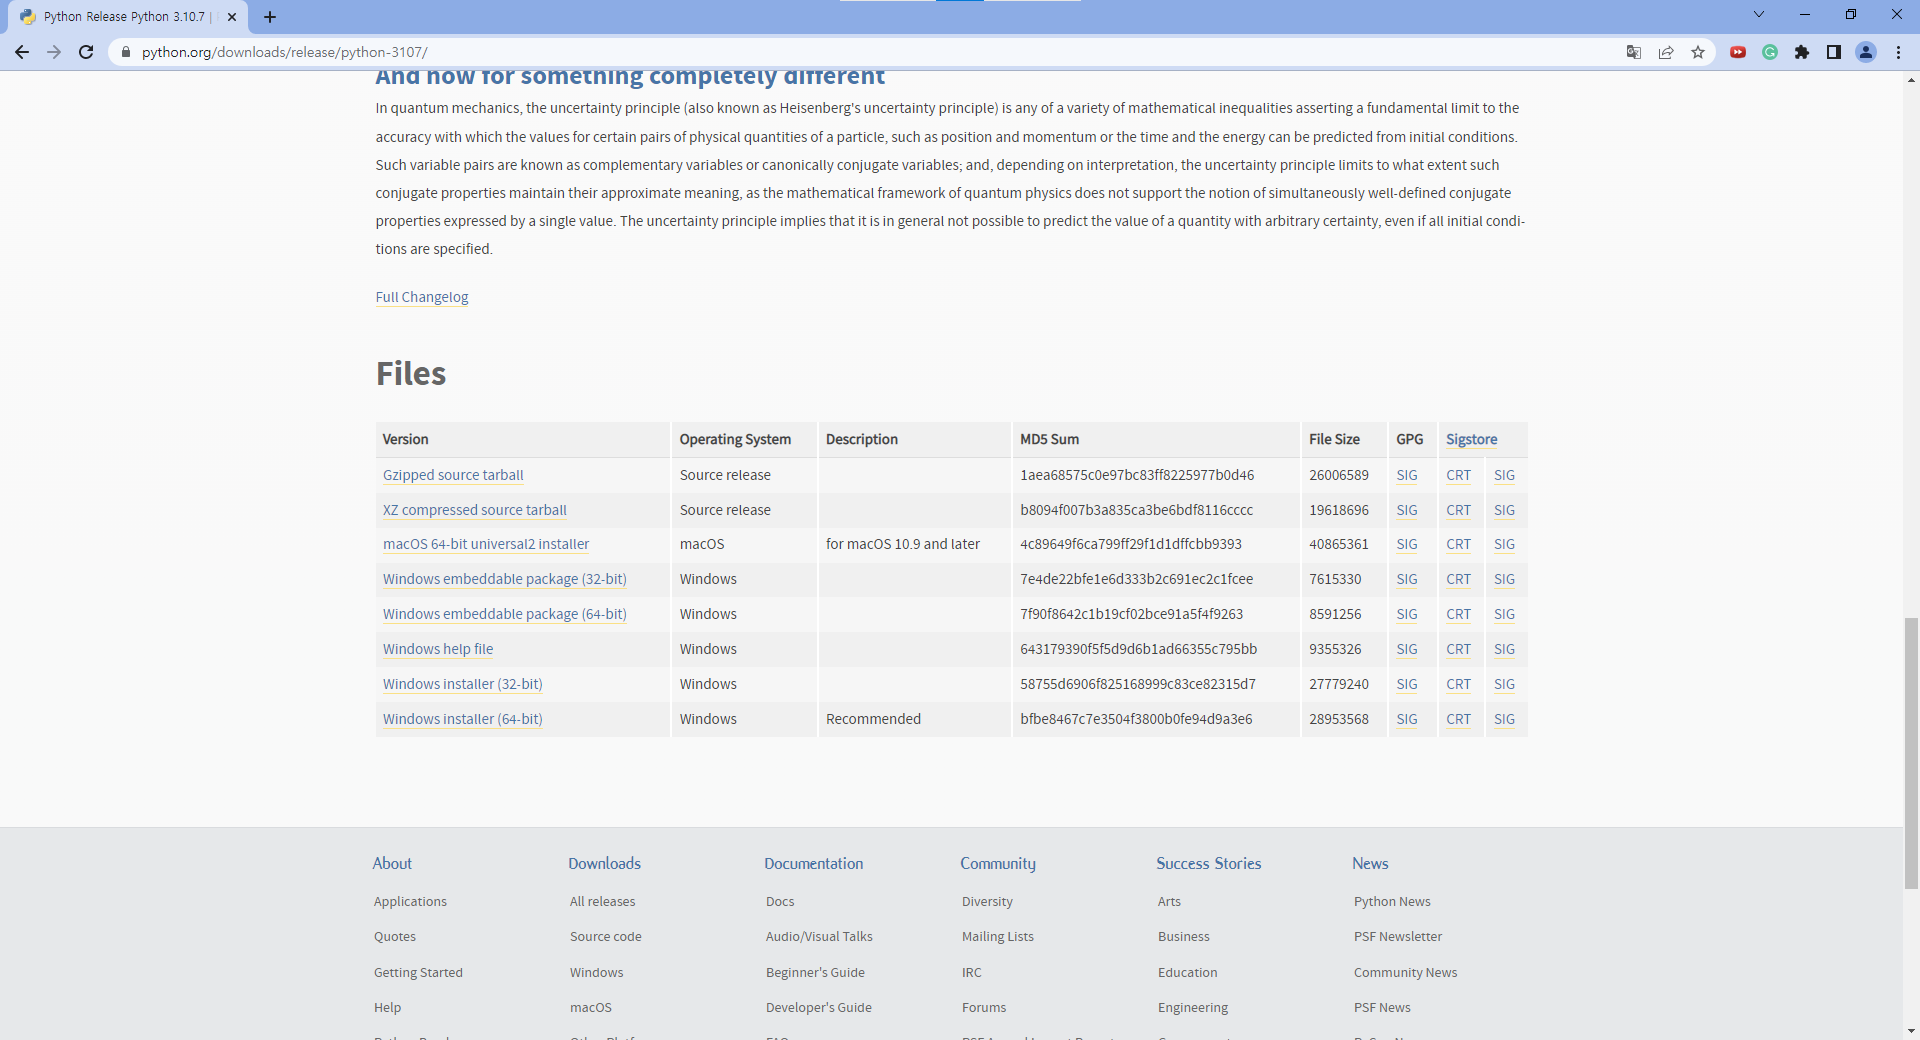Open the Getting Started footer link

(418, 972)
